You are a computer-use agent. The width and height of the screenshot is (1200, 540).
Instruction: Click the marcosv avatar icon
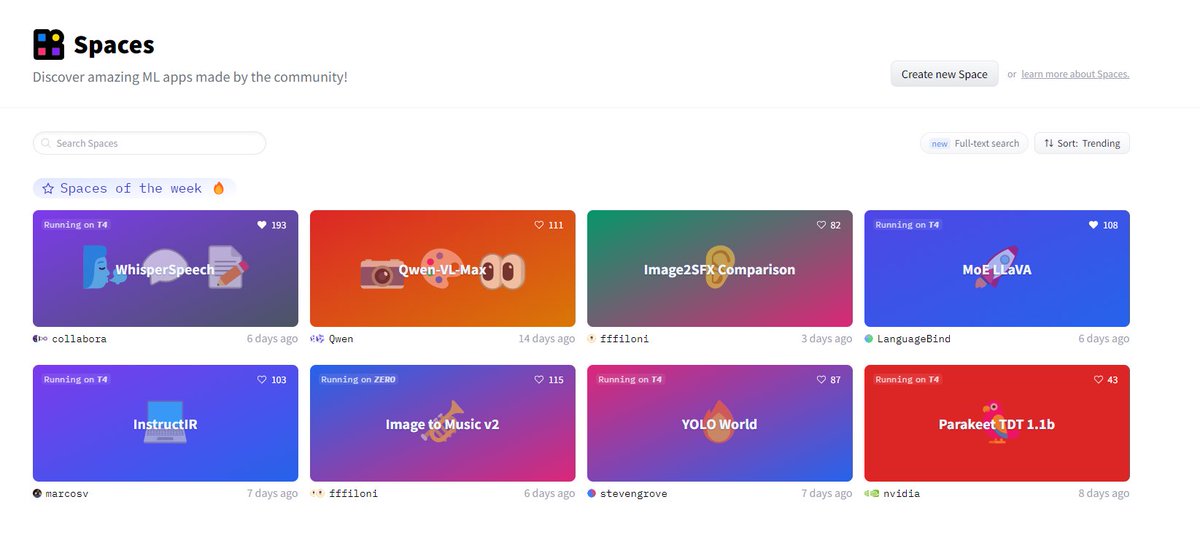pyautogui.click(x=38, y=494)
